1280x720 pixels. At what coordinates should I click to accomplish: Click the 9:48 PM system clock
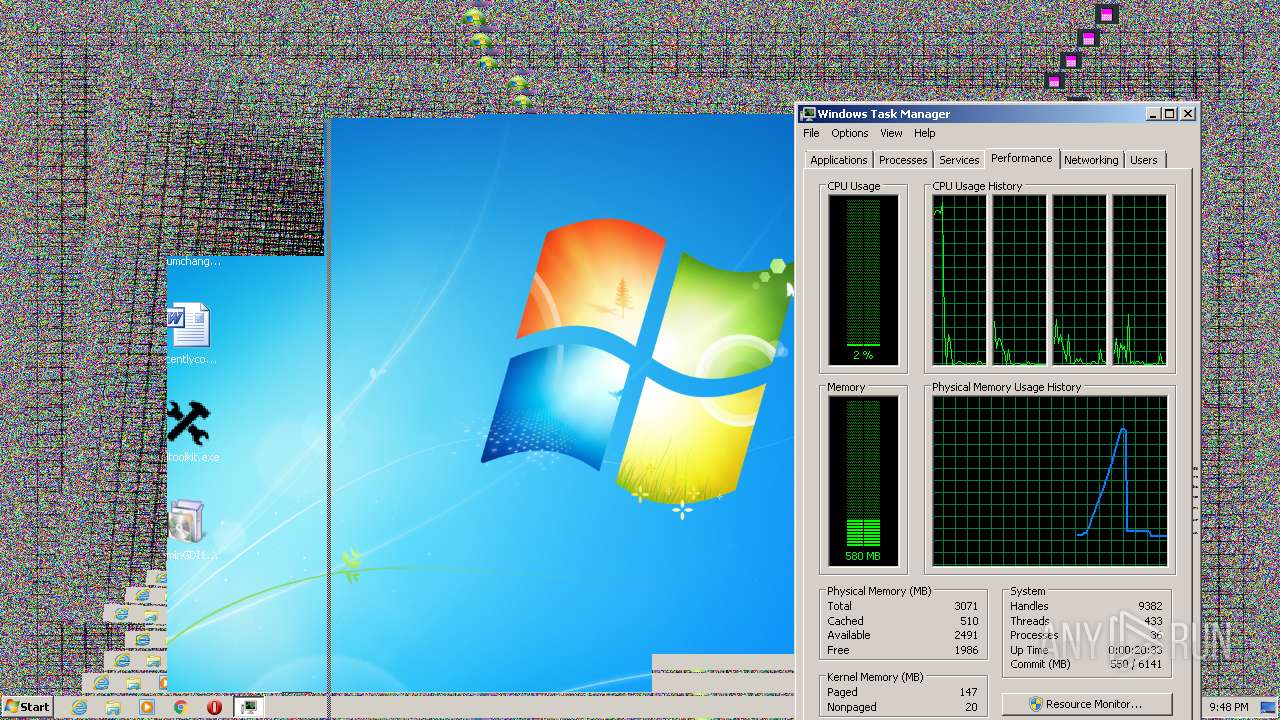(x=1228, y=707)
